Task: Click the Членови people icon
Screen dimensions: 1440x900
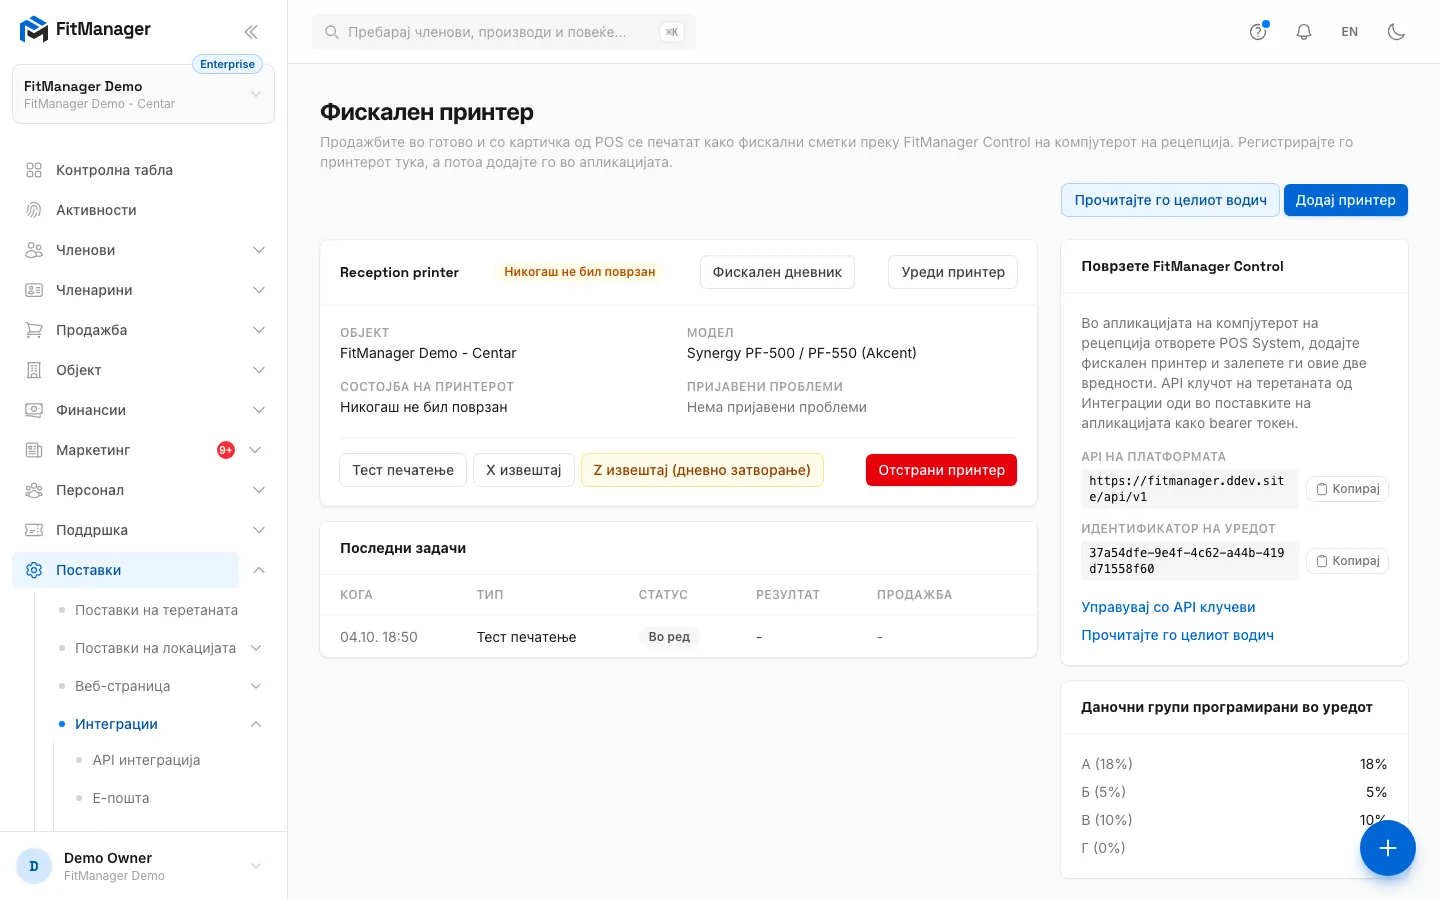Action: [x=34, y=250]
